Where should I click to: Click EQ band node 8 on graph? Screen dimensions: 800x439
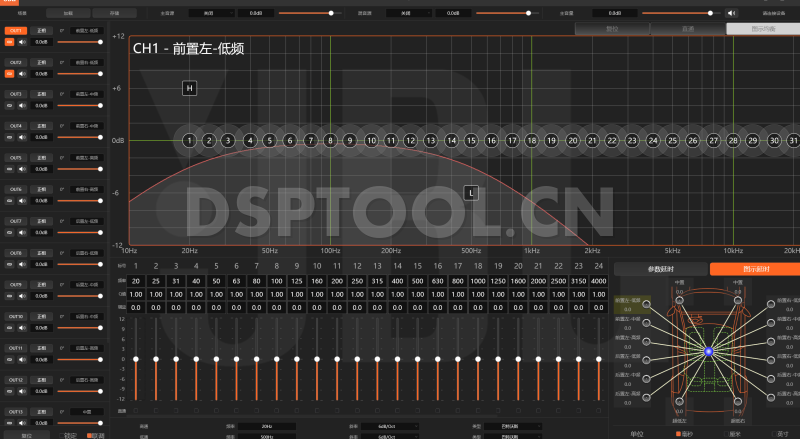(x=330, y=141)
